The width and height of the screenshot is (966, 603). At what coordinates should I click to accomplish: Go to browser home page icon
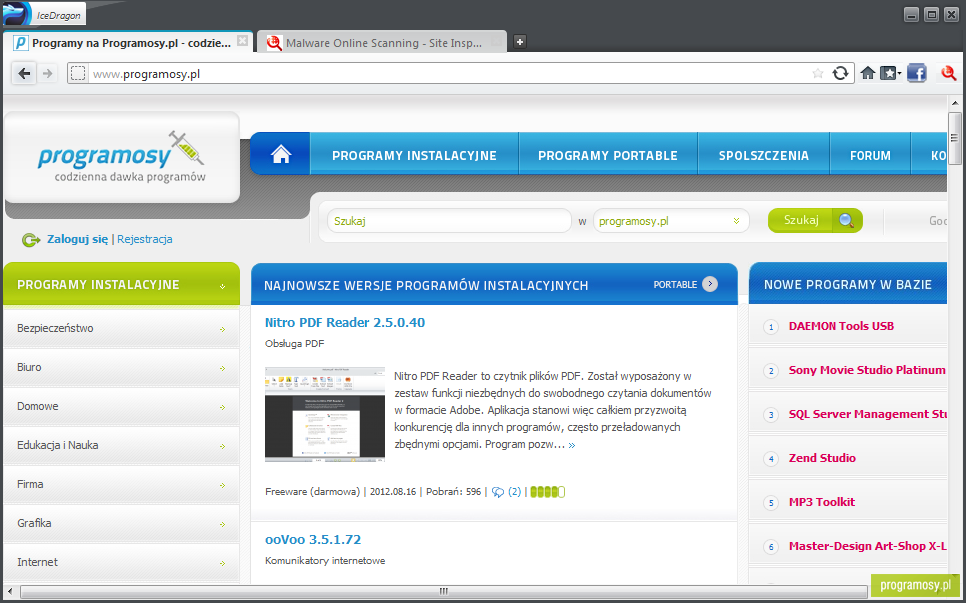tap(867, 73)
